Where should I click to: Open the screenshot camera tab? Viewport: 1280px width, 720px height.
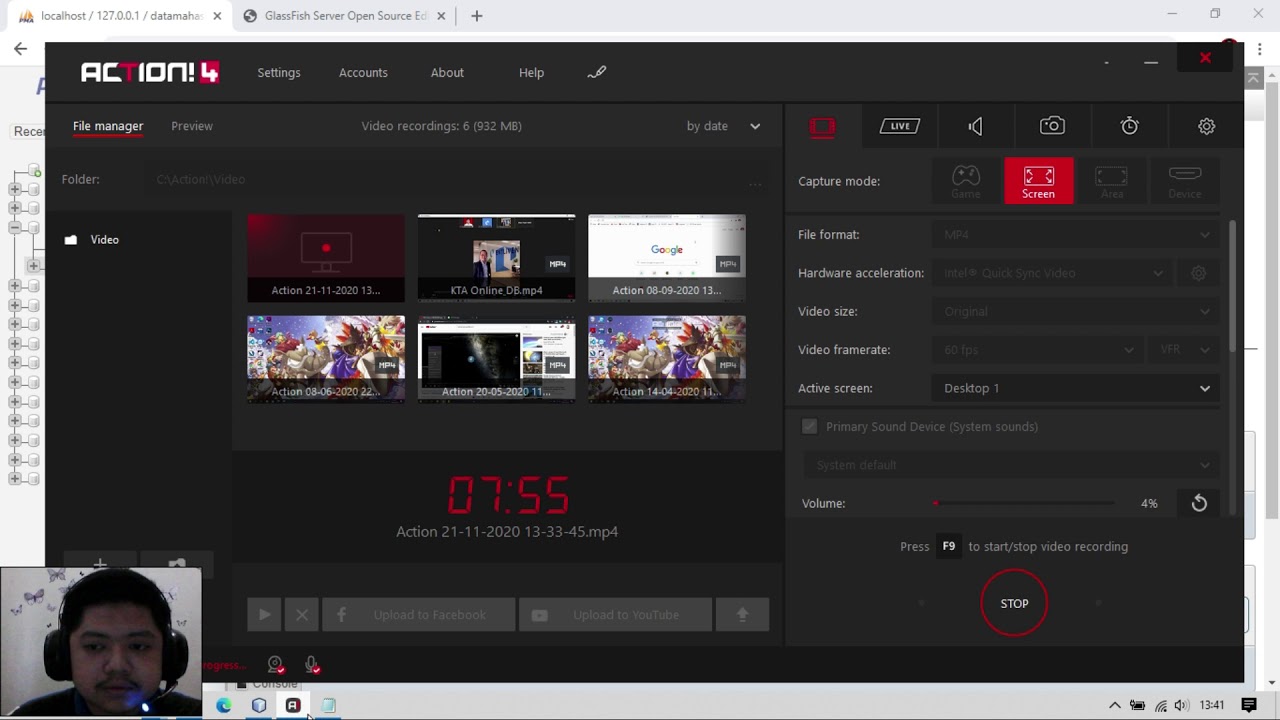tap(1052, 126)
